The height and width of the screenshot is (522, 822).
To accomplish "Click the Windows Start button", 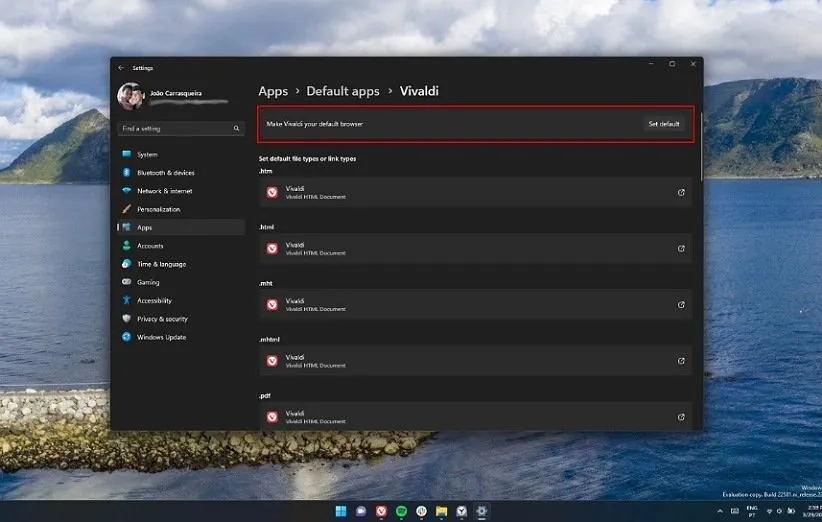I will pos(341,511).
